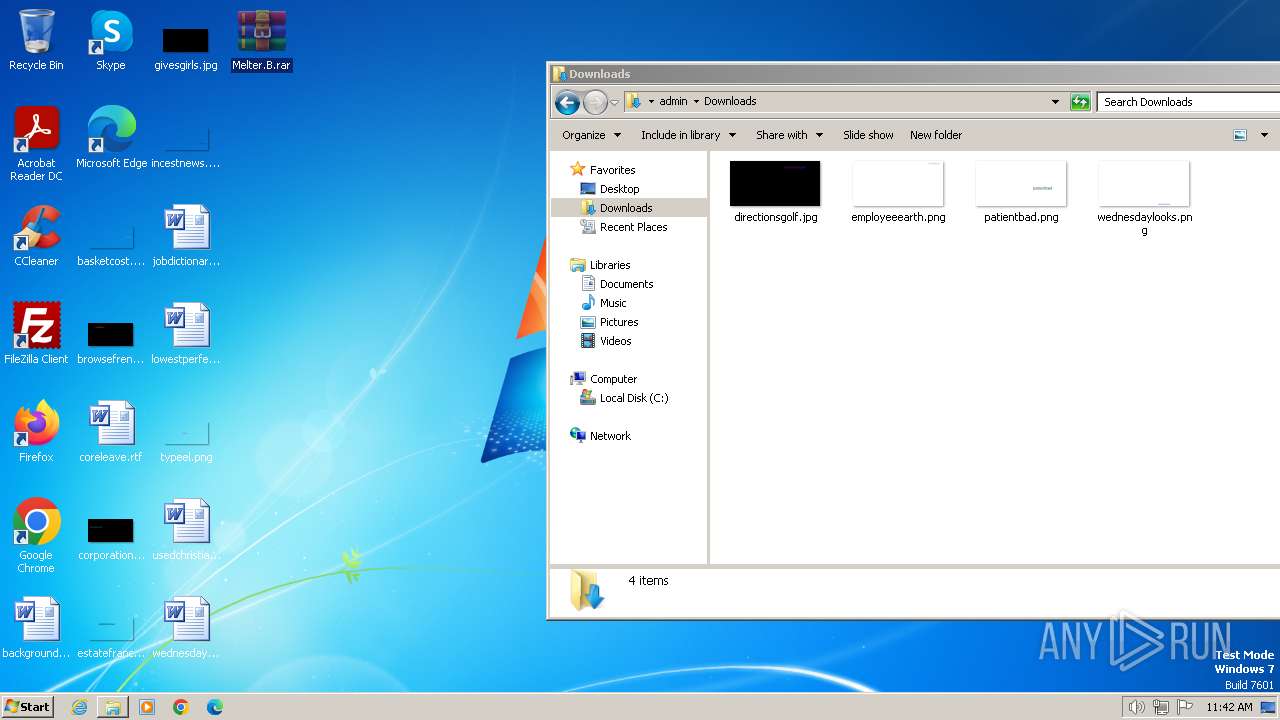Open Windows Media Player from taskbar
1280x720 pixels.
[x=147, y=707]
